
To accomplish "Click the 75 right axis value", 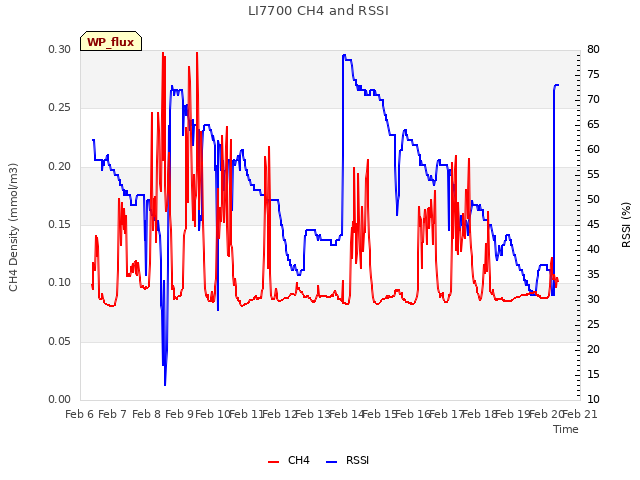I will pyautogui.click(x=593, y=74).
